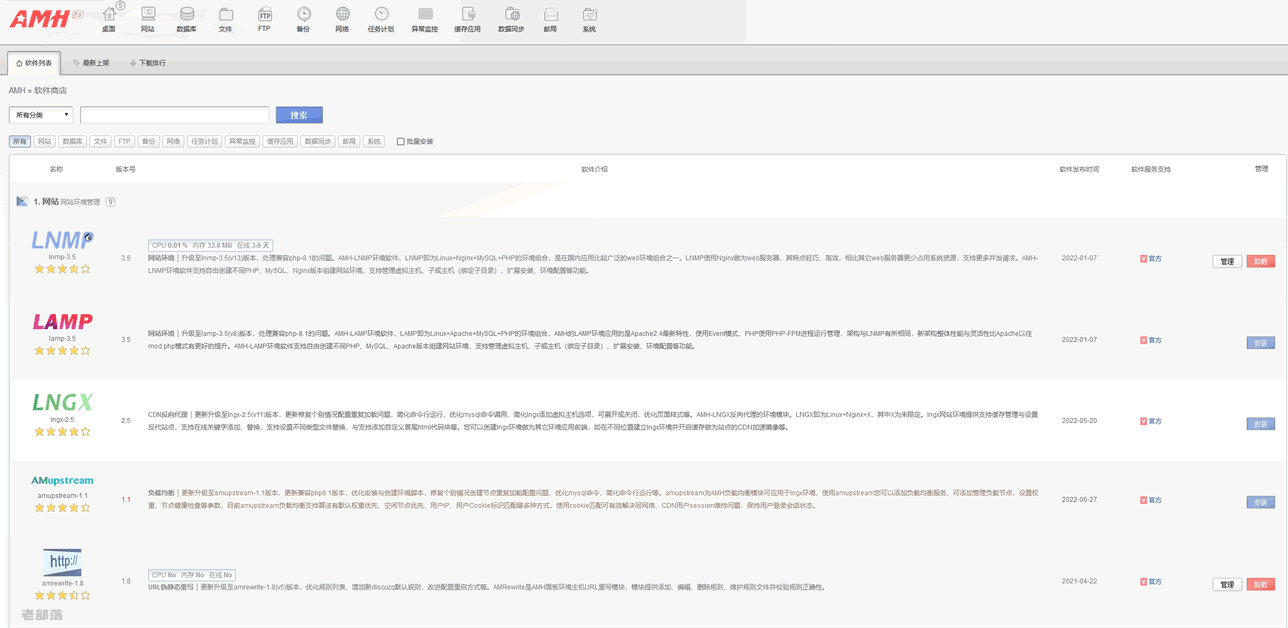Select the FTP filter tag
The height and width of the screenshot is (628, 1288).
pos(124,142)
